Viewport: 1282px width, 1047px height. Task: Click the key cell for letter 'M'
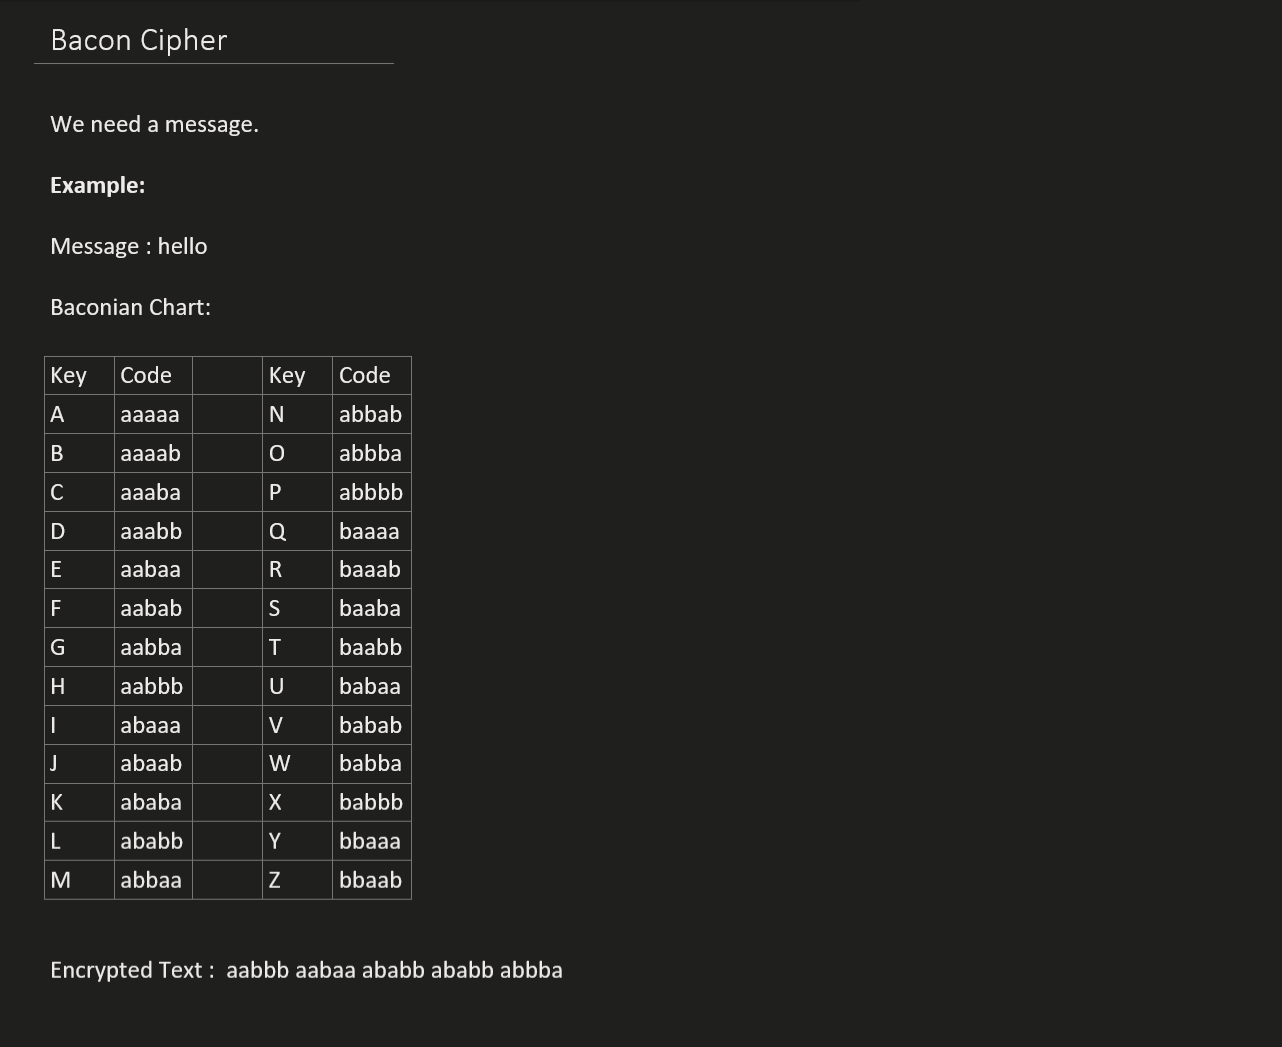[x=79, y=880]
